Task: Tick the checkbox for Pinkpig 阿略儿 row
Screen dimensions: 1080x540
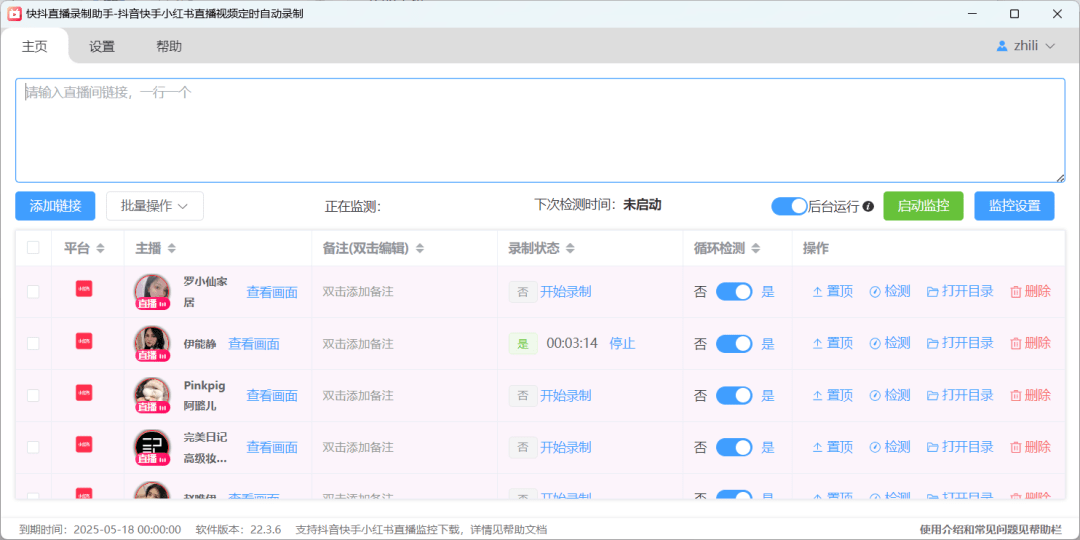Action: point(33,395)
